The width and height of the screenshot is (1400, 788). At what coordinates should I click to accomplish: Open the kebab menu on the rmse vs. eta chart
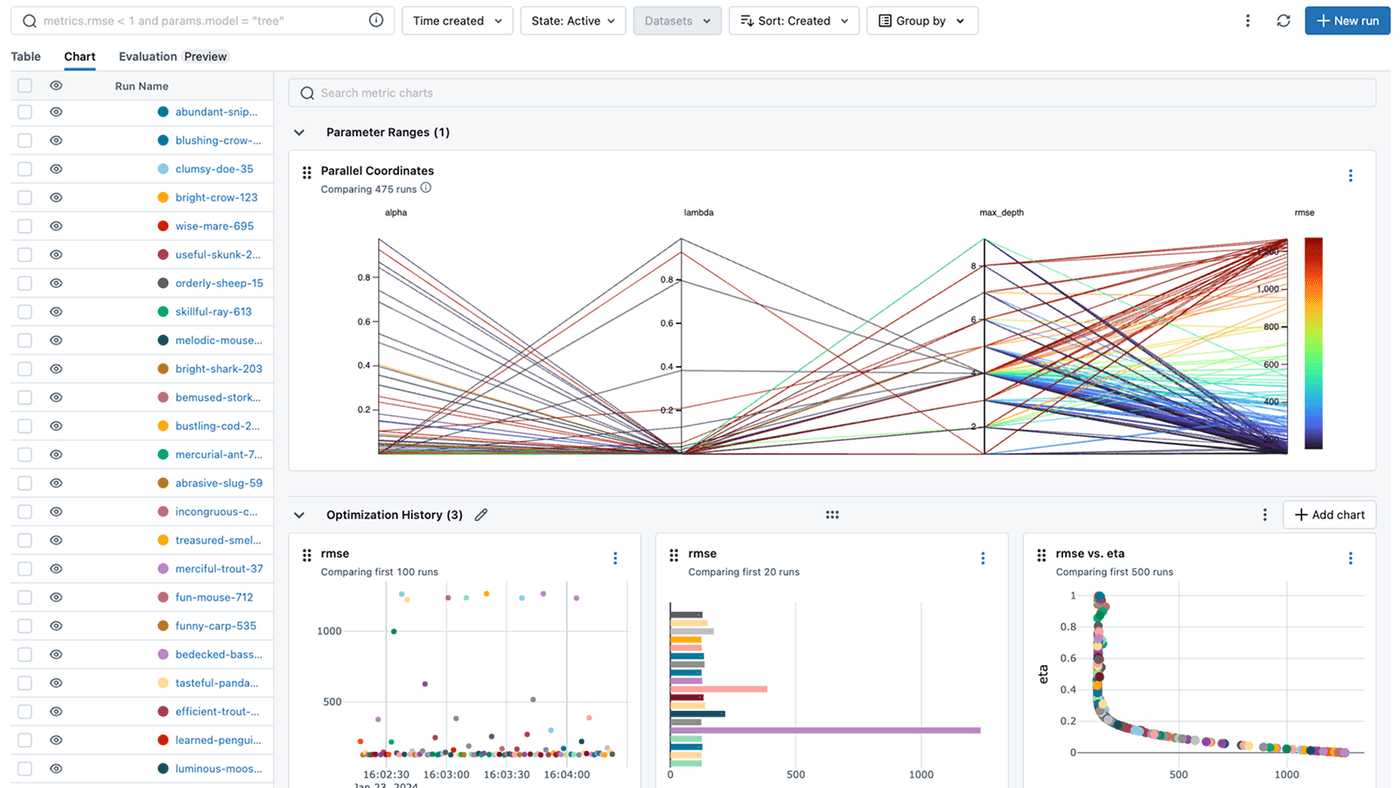1351,558
